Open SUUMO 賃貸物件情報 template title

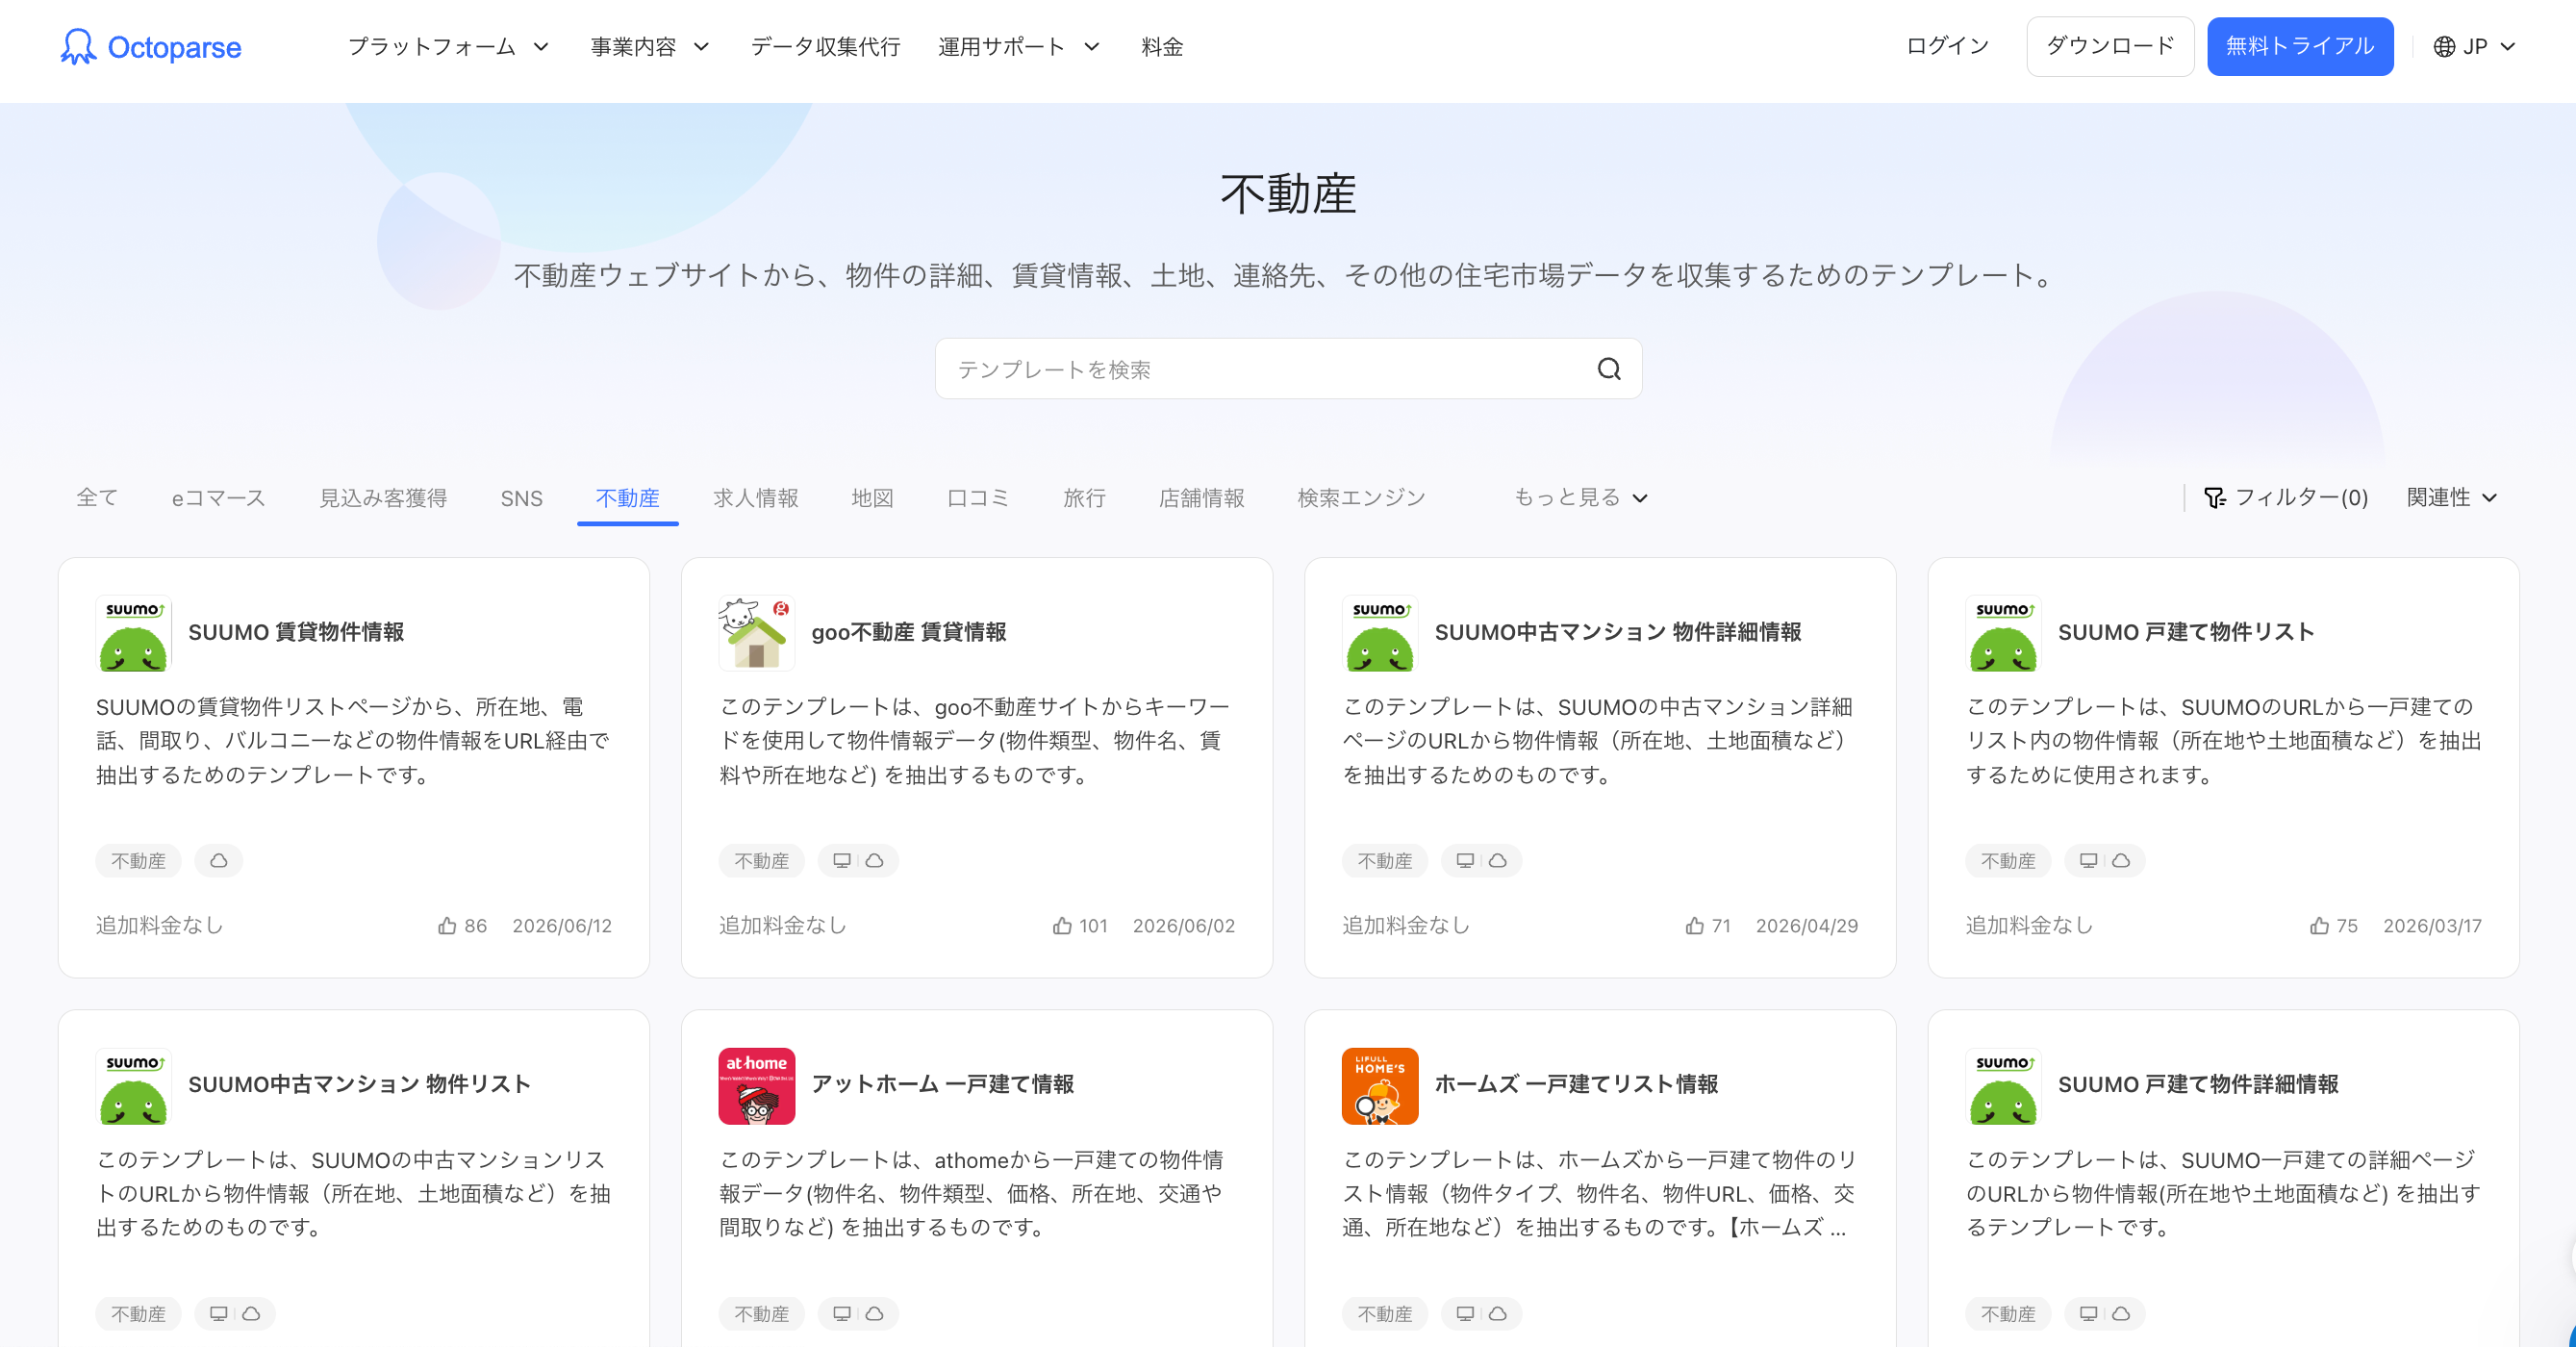click(x=296, y=632)
